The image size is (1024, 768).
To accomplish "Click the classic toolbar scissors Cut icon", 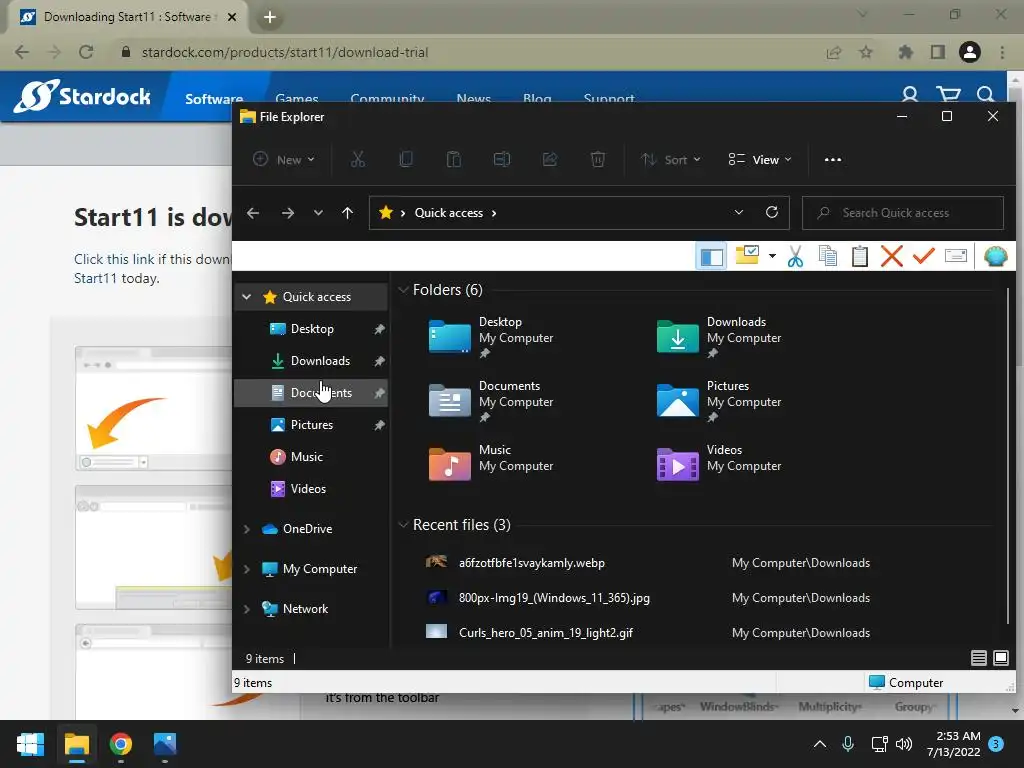I will (x=795, y=257).
